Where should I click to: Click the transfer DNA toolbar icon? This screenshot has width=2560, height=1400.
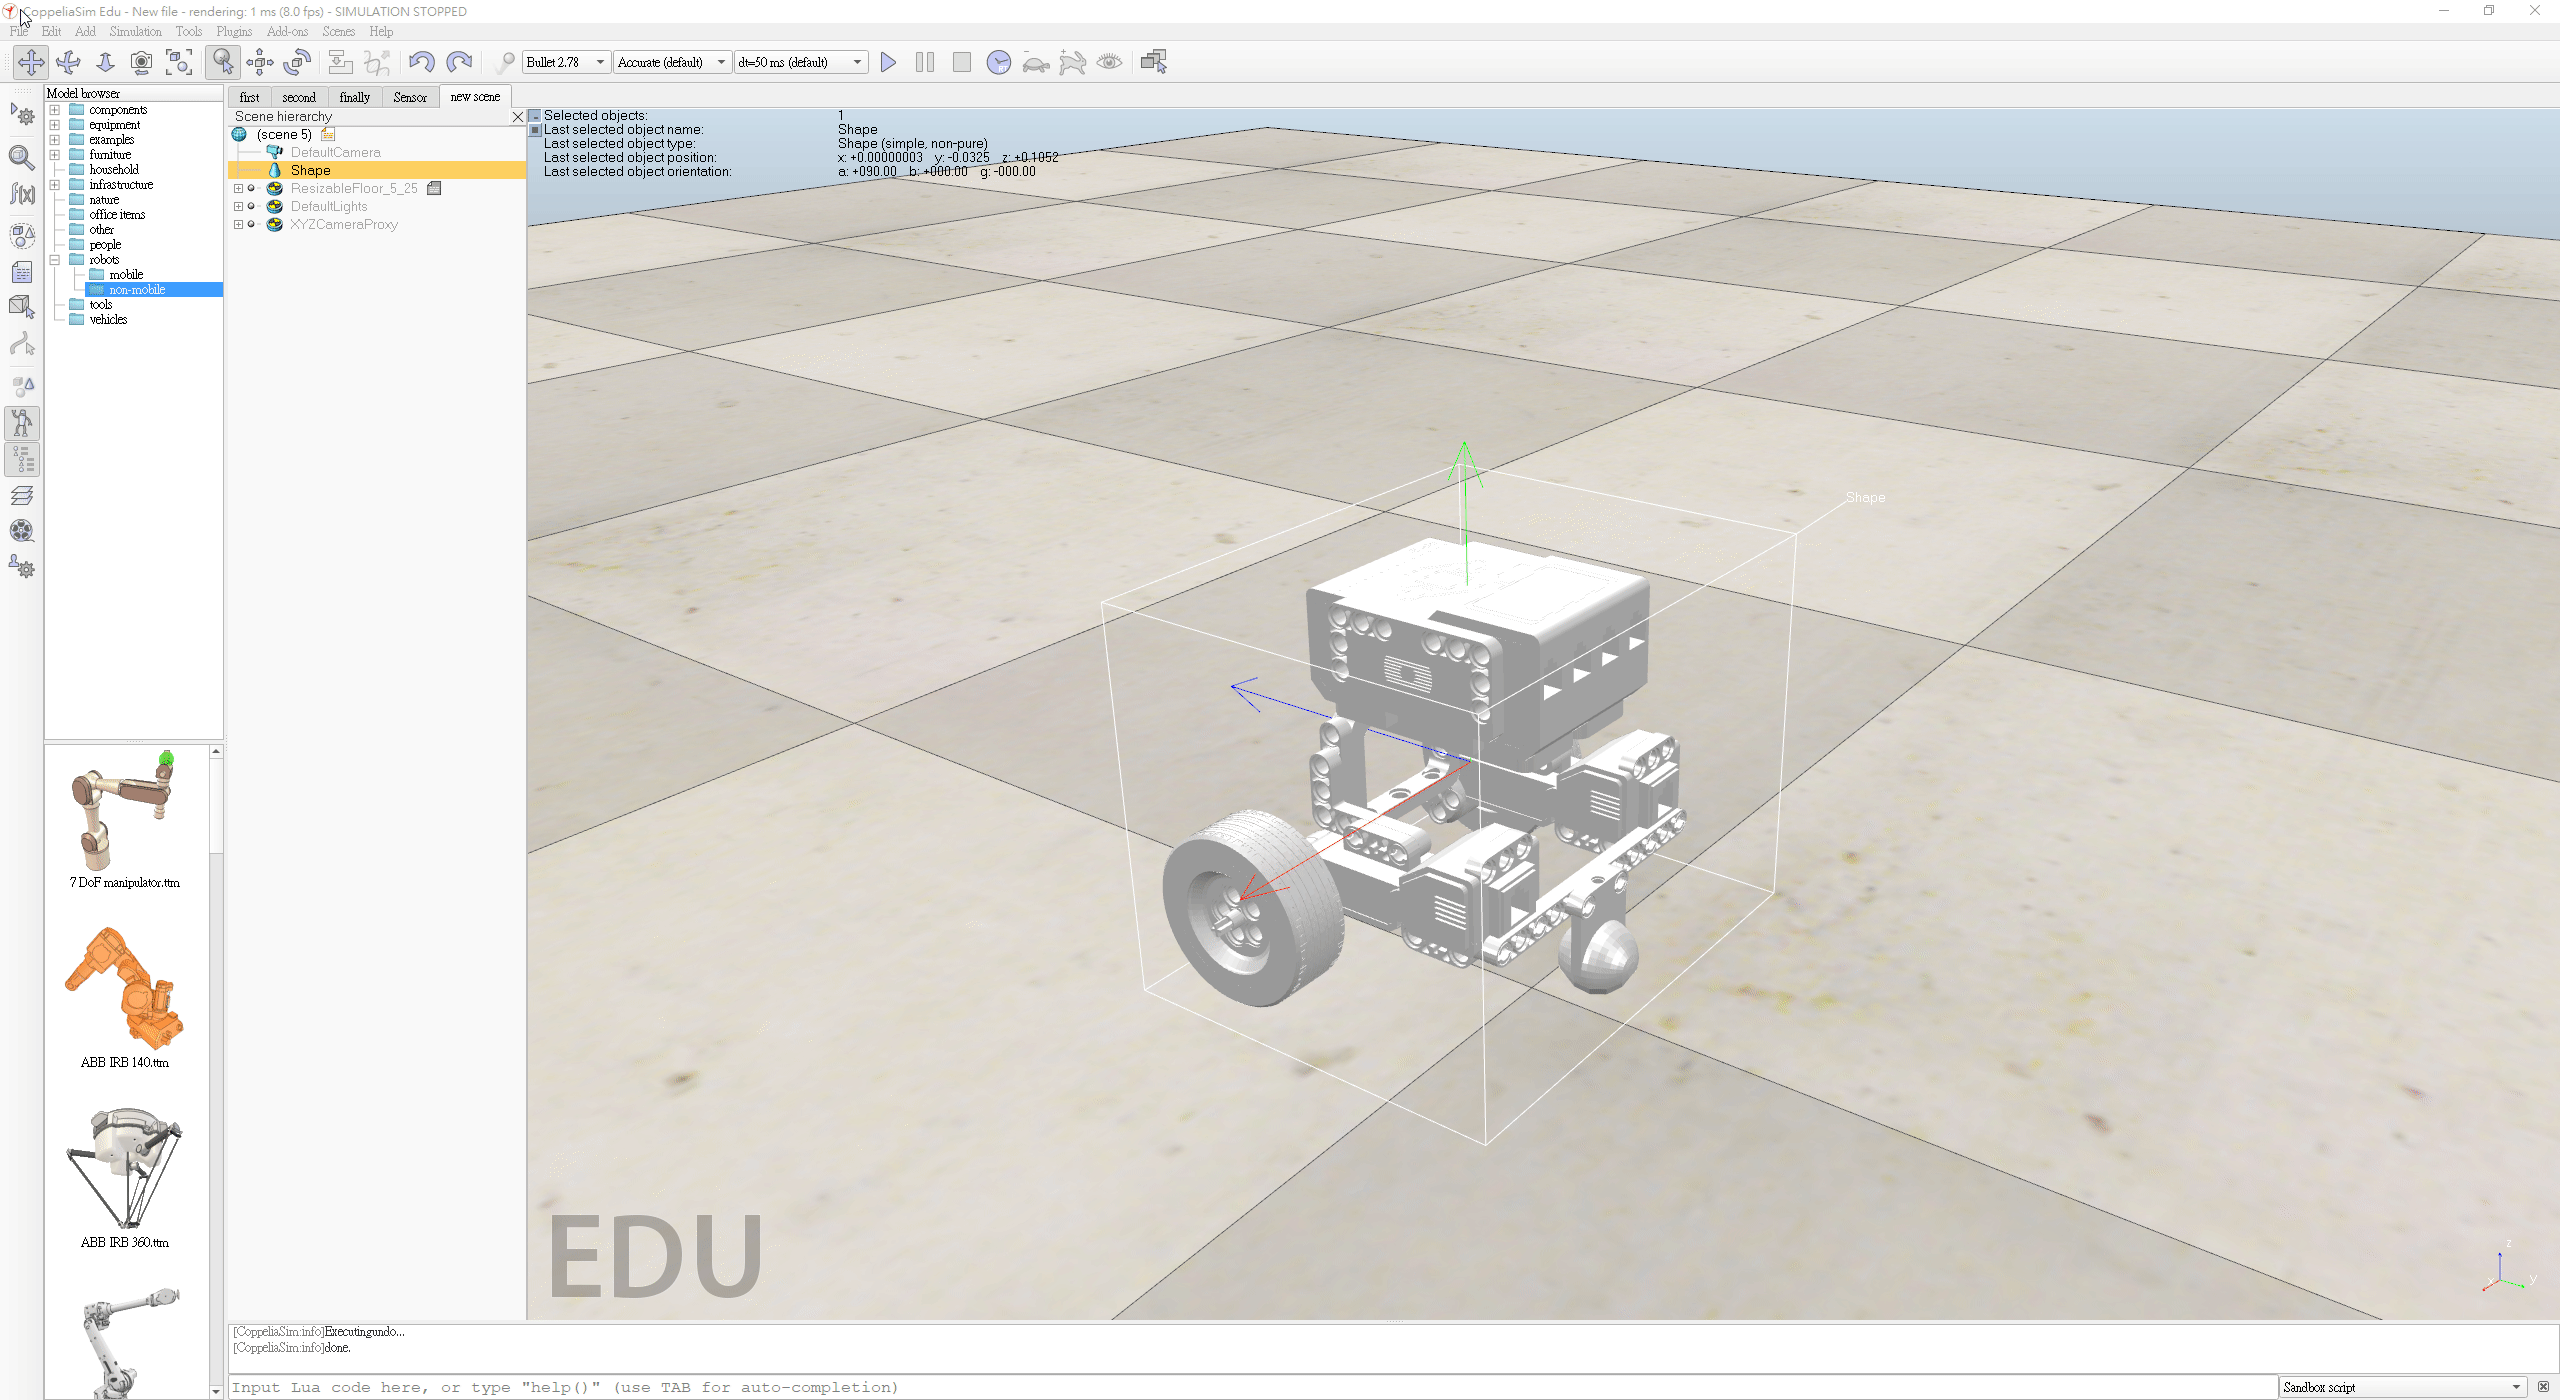(x=377, y=62)
